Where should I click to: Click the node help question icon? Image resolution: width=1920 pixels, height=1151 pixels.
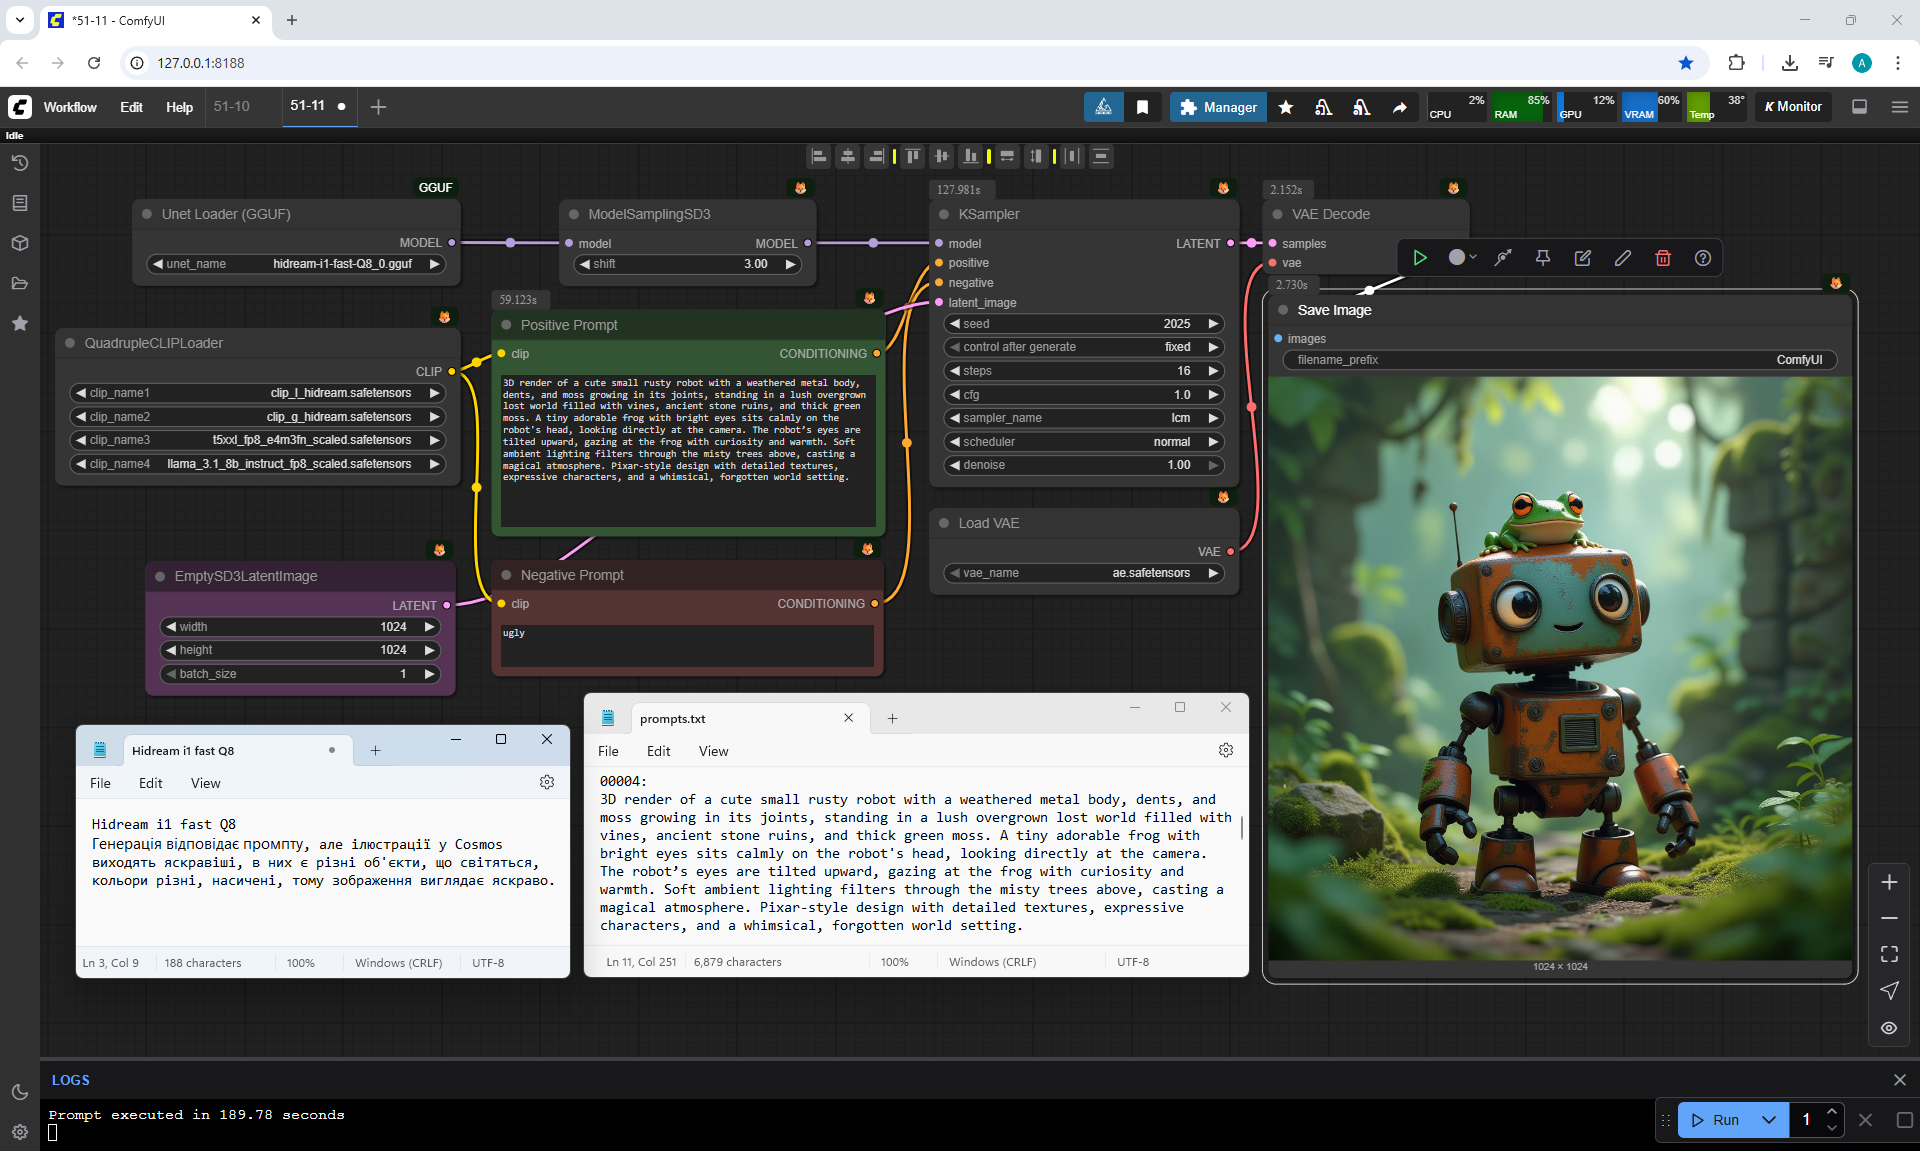tap(1703, 258)
